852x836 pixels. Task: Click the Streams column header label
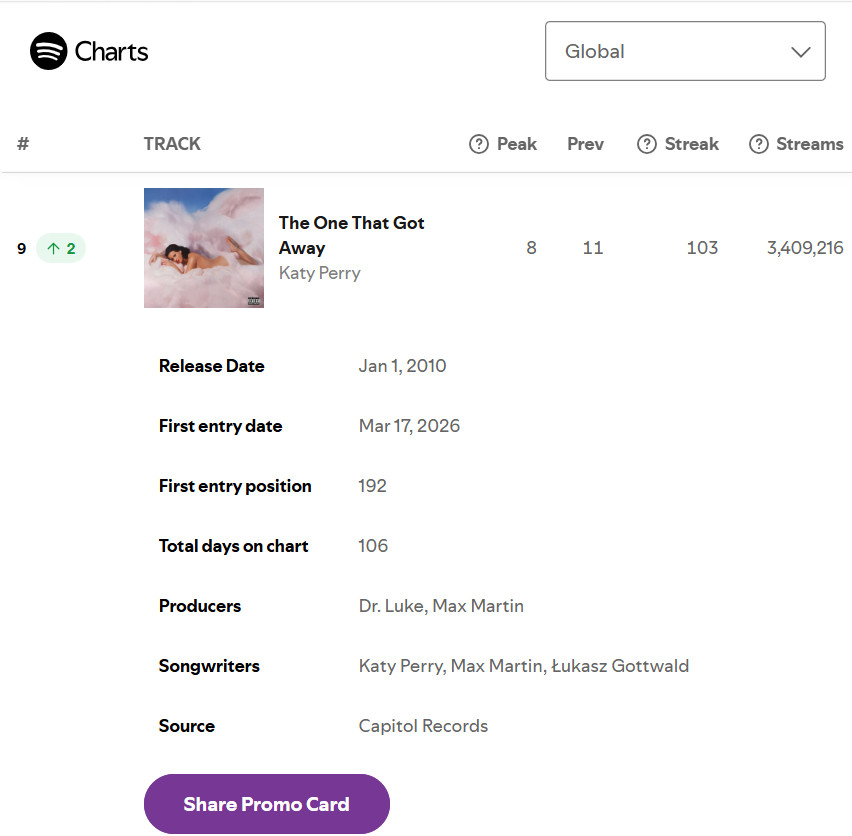coord(810,144)
